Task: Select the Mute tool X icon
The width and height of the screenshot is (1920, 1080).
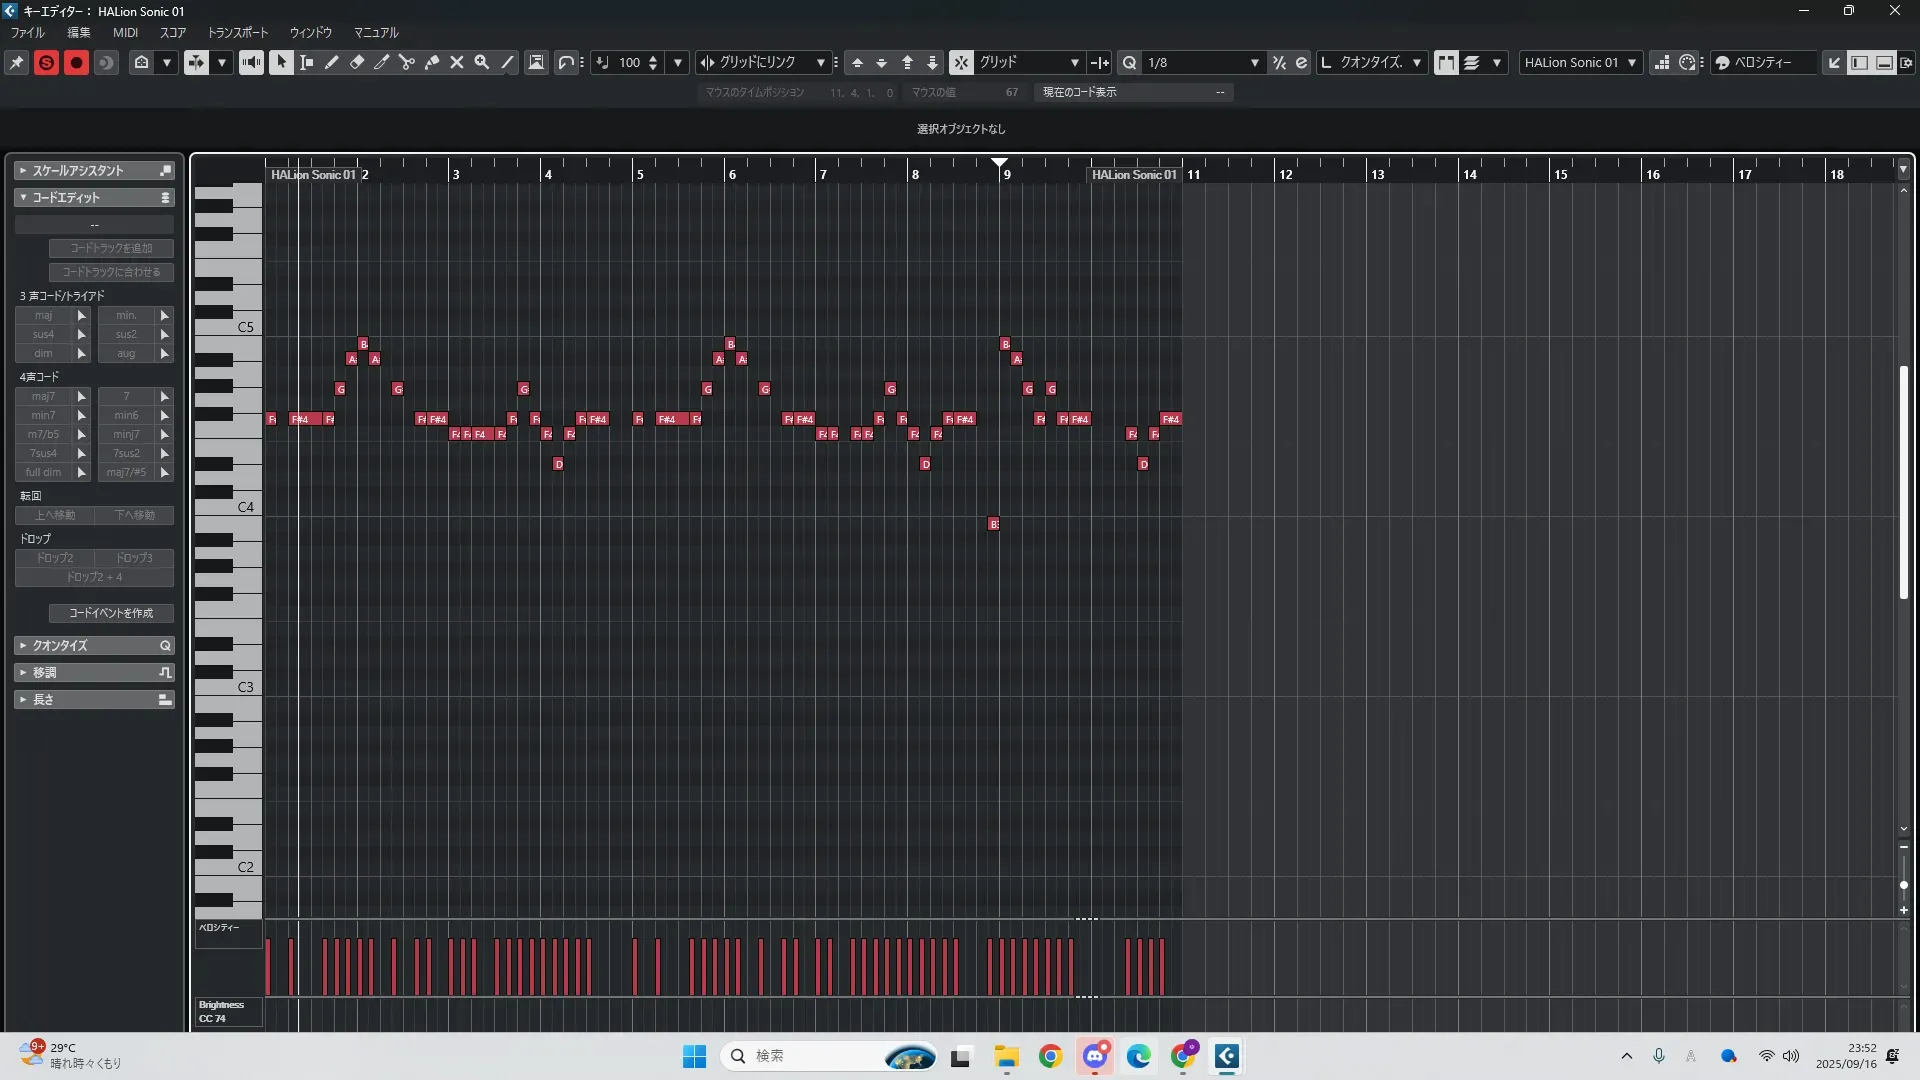Action: click(x=456, y=62)
